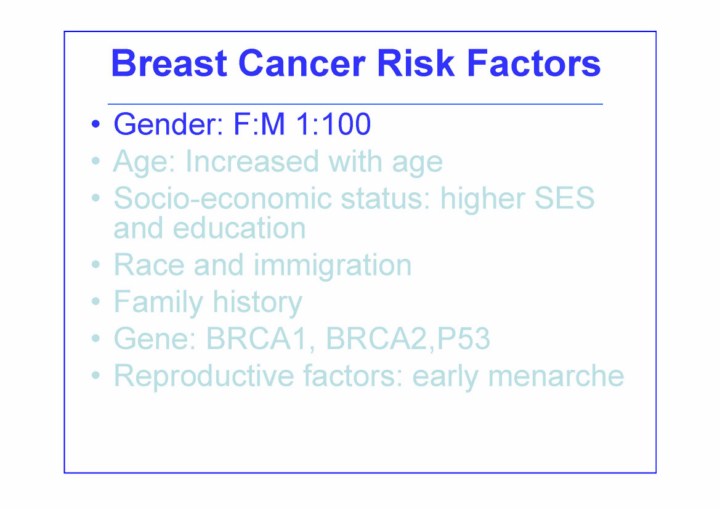Screen dimensions: 720x509
Task: Click the Age: Increased with age line
Action: click(277, 162)
